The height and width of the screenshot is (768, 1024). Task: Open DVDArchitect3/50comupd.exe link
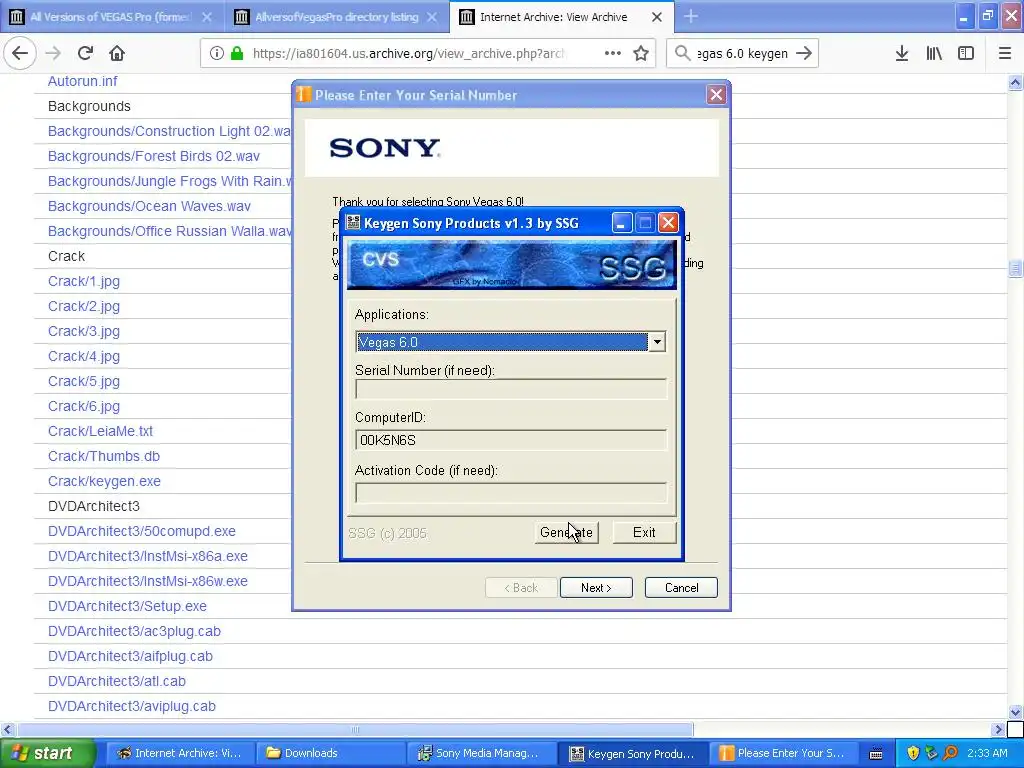pos(141,531)
